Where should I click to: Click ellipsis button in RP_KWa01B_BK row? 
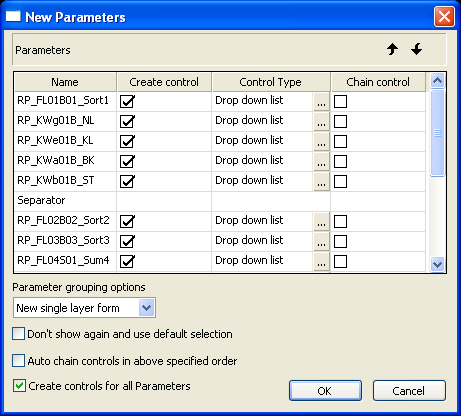click(321, 161)
